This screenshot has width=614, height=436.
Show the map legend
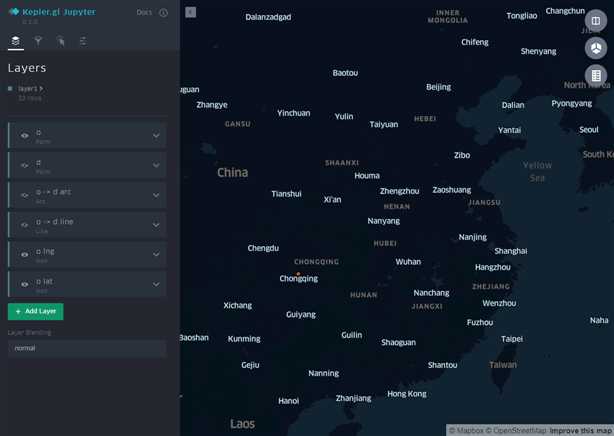tap(596, 75)
